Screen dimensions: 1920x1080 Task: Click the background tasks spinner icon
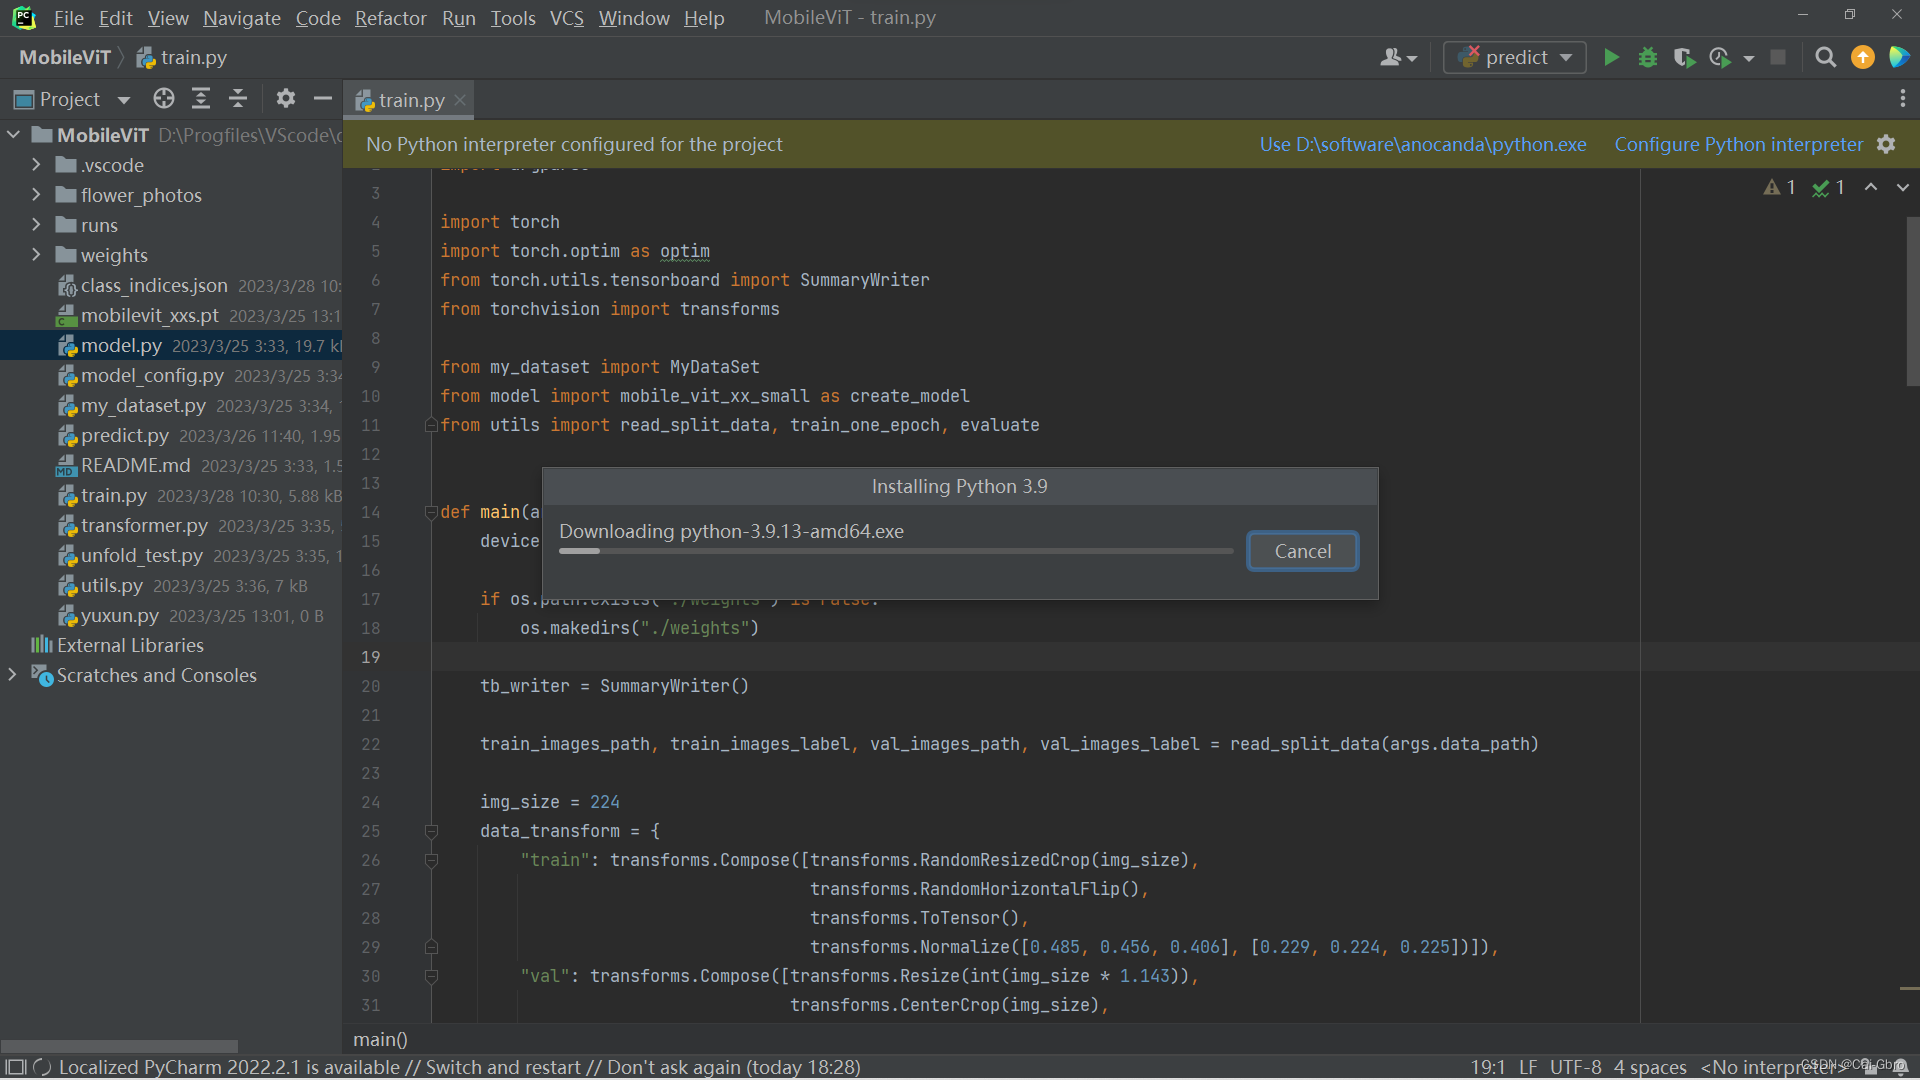click(x=42, y=1067)
